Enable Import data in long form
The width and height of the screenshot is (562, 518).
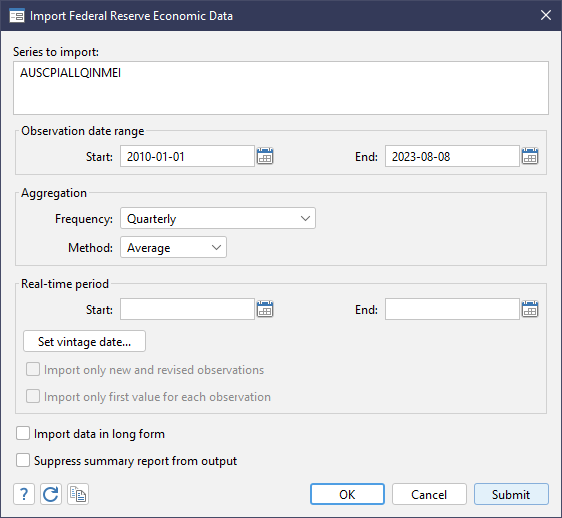tap(23, 433)
